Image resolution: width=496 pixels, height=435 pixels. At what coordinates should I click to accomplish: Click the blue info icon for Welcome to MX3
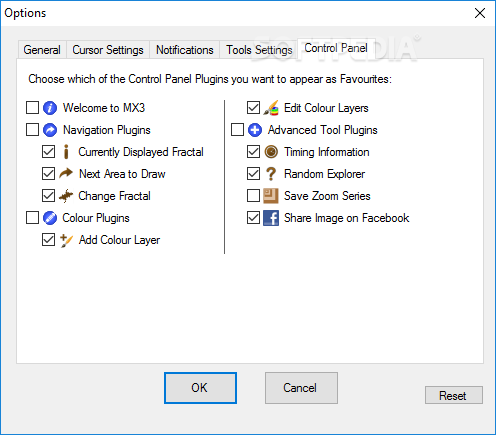50,108
